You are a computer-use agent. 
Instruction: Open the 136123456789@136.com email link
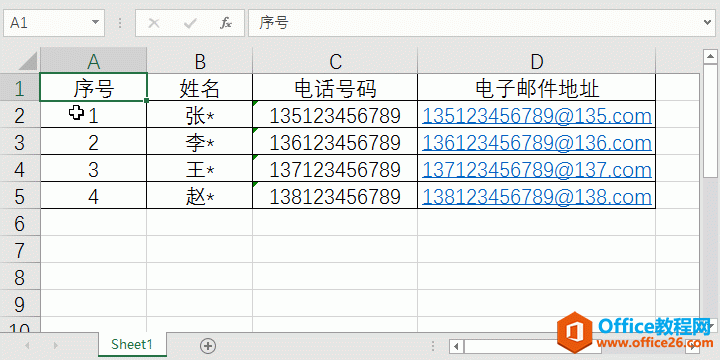tap(537, 143)
